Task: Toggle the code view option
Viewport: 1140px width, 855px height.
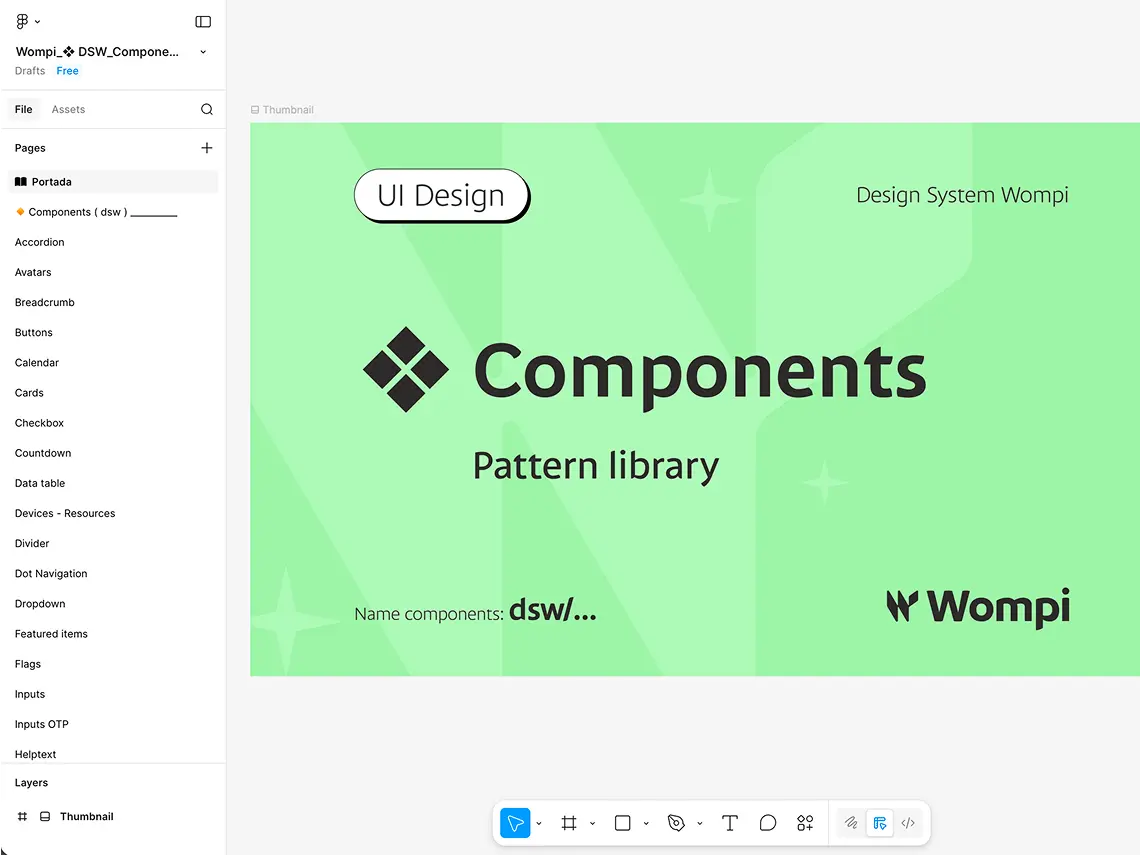Action: coord(908,822)
